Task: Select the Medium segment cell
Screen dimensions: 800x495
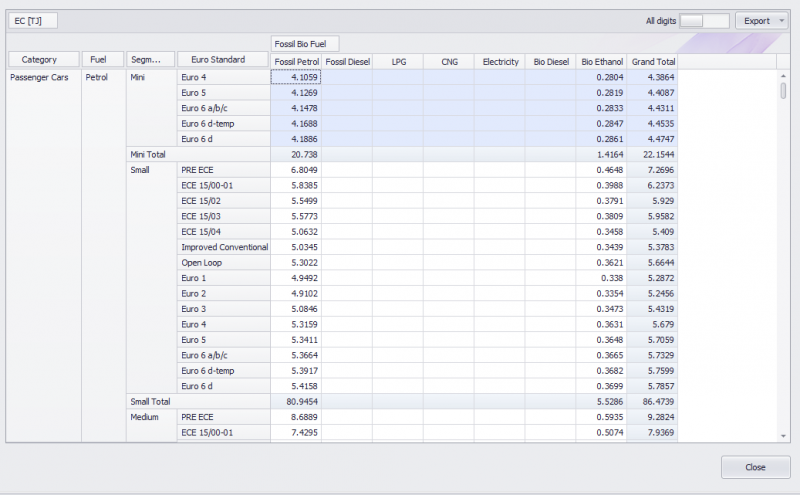Action: coord(152,426)
